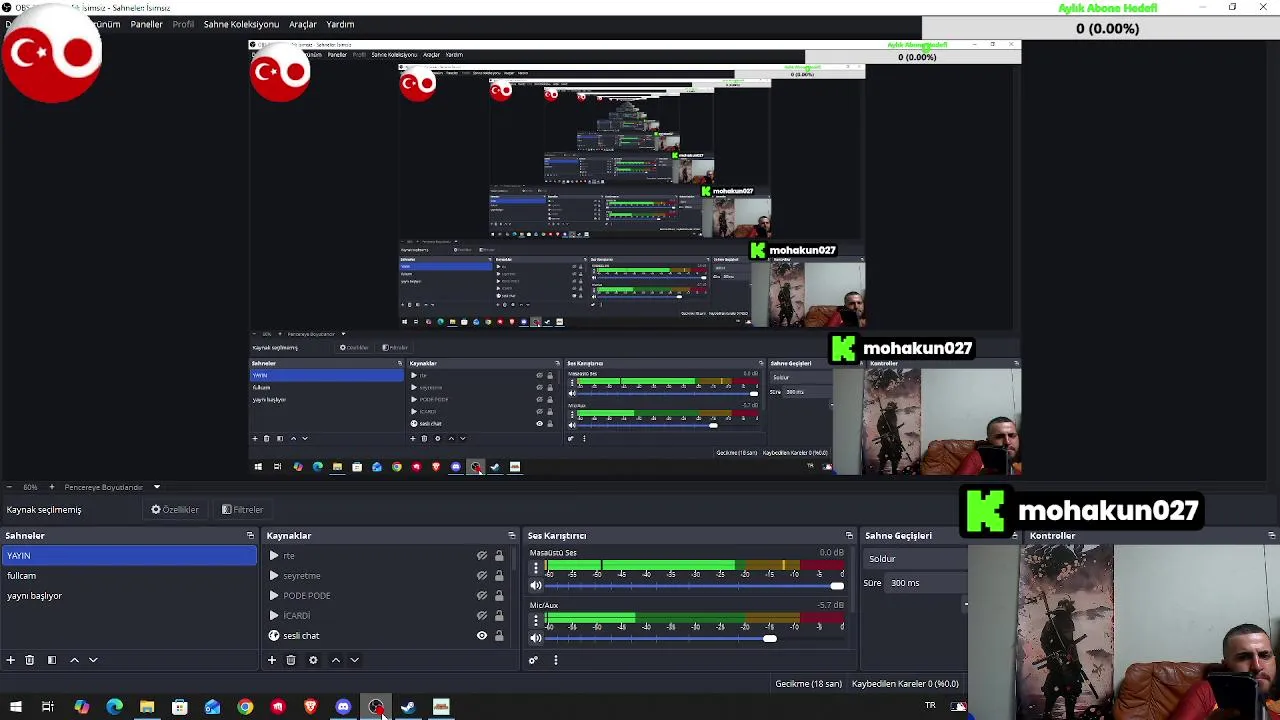The width and height of the screenshot is (1280, 720).
Task: Open the Soldur transition dropdown
Action: [915, 559]
